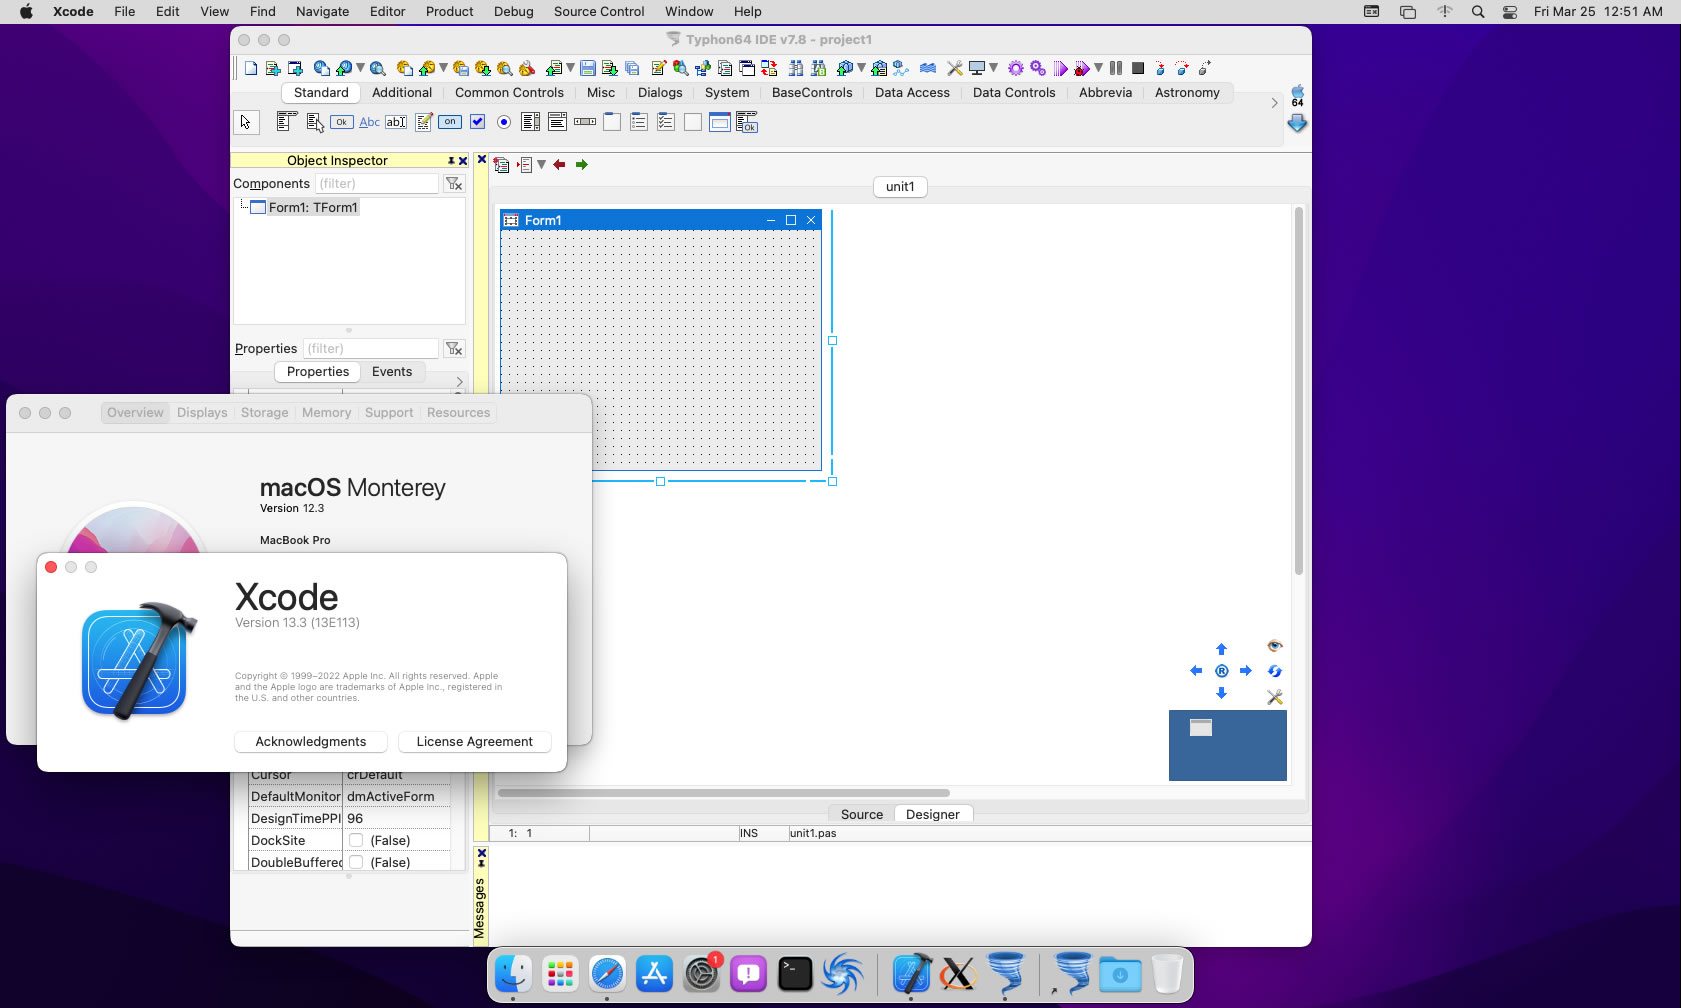Image resolution: width=1681 pixels, height=1008 pixels.
Task: Click the blue right arrow in designer navigator
Action: click(x=1245, y=671)
